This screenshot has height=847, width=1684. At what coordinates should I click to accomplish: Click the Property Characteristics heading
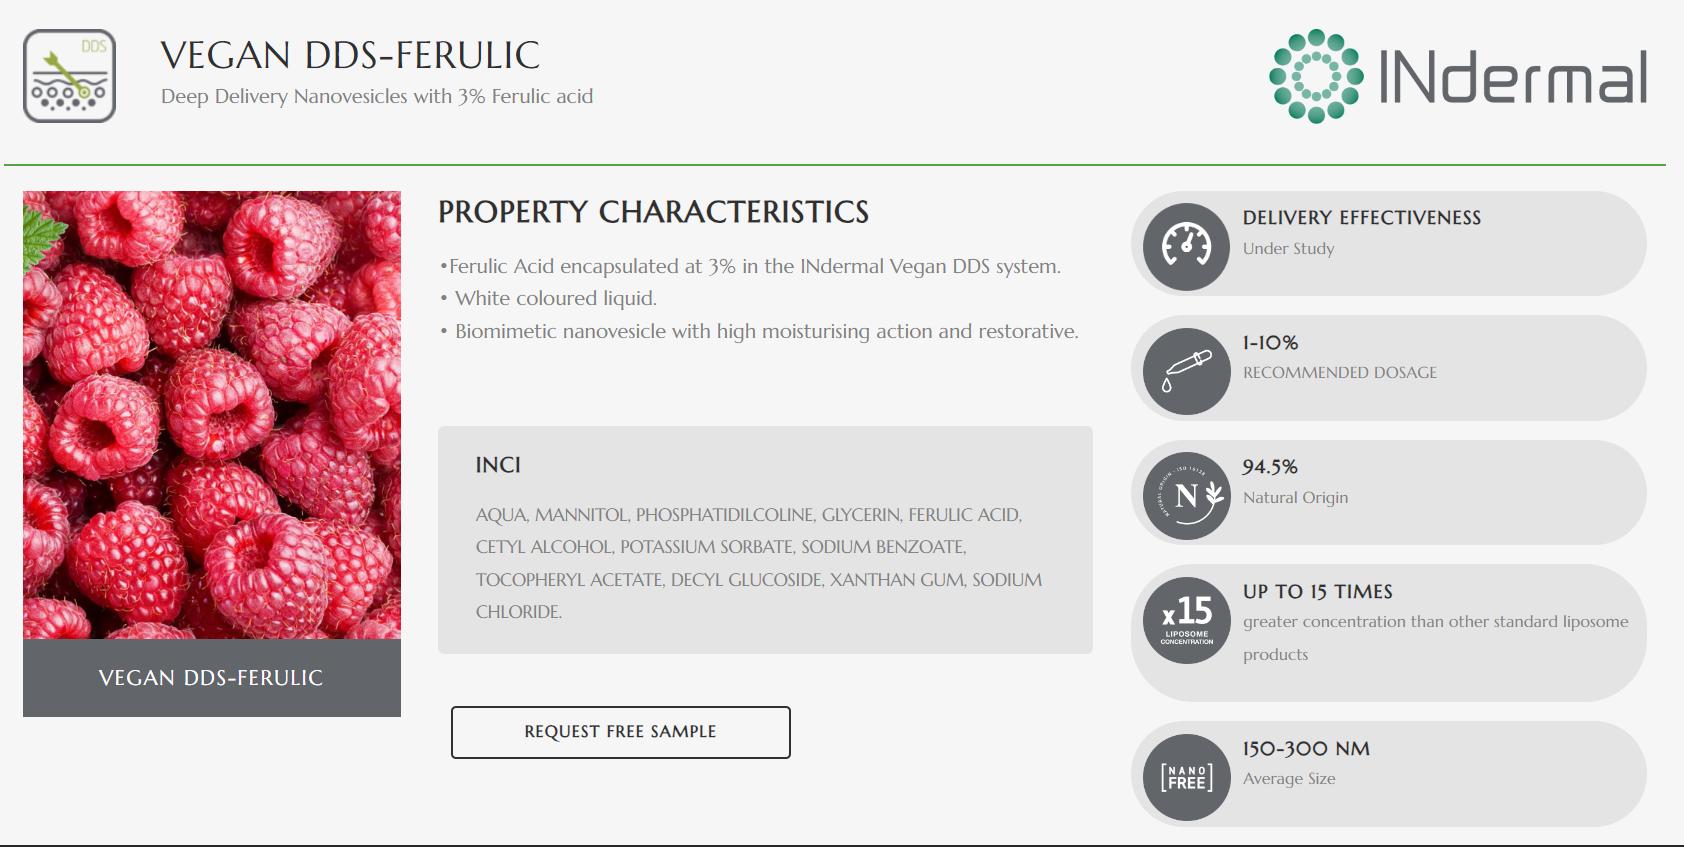click(653, 212)
